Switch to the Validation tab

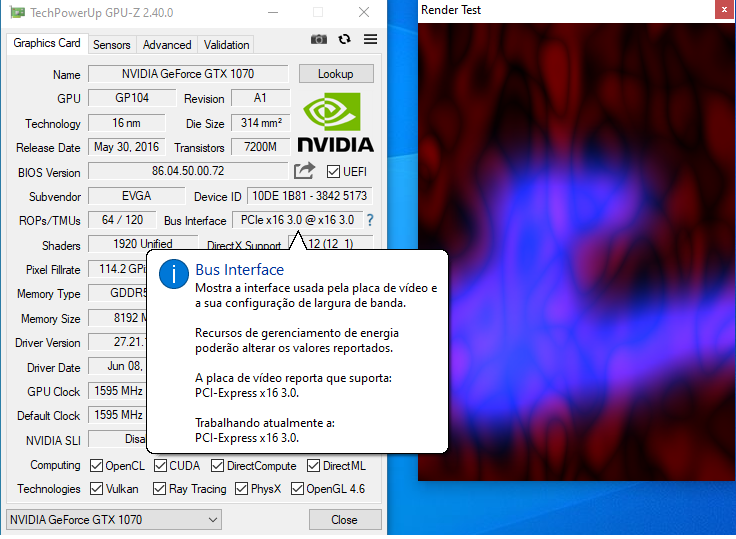pos(226,45)
